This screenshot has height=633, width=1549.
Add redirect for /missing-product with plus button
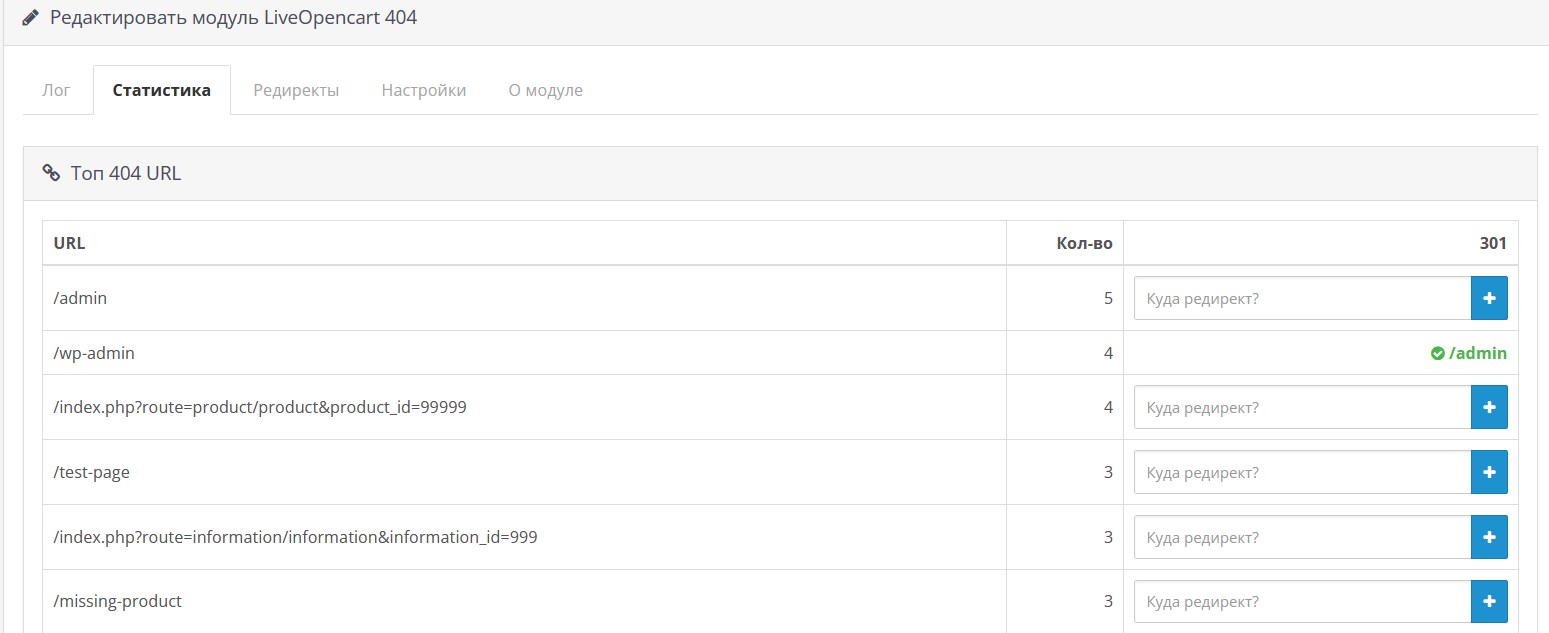pyautogui.click(x=1488, y=601)
